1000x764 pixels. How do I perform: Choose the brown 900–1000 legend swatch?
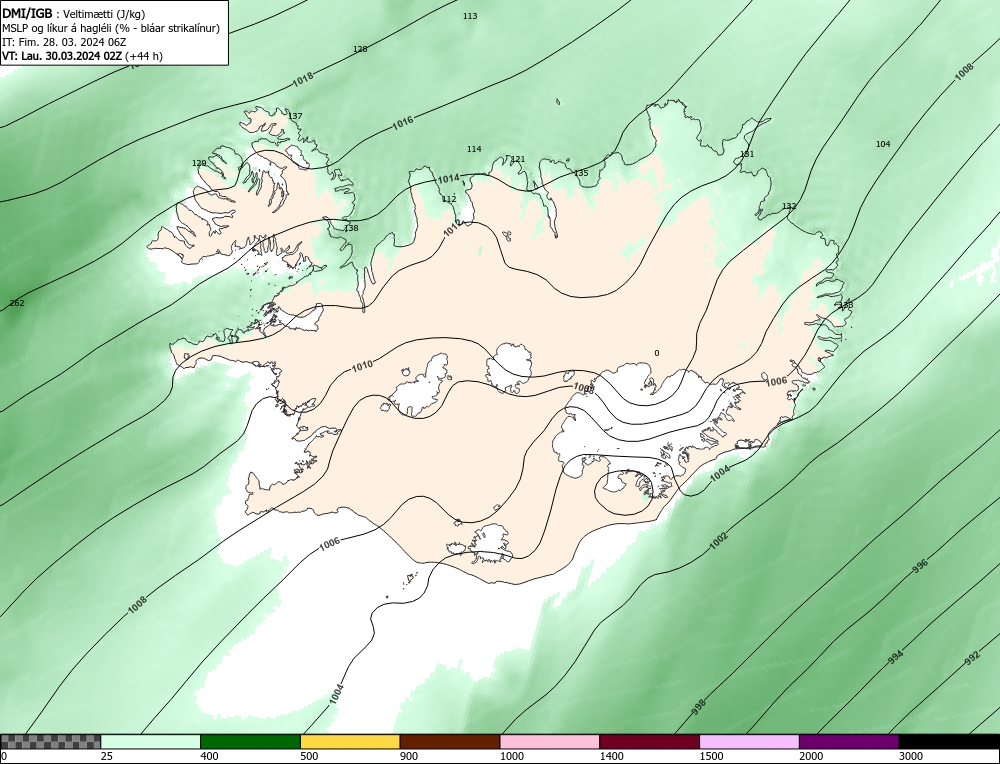[450, 742]
